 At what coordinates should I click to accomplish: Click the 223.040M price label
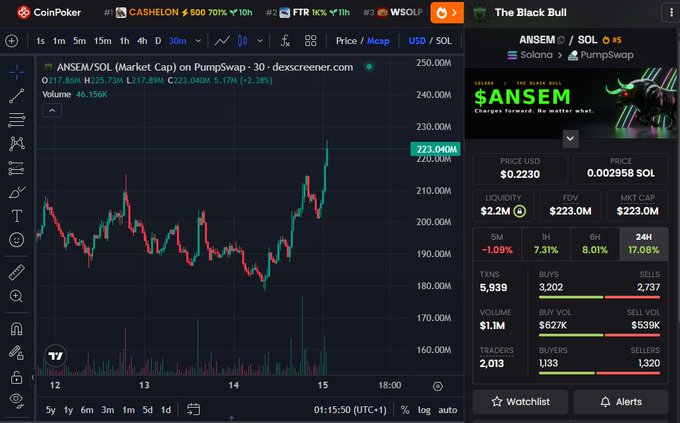(x=435, y=149)
